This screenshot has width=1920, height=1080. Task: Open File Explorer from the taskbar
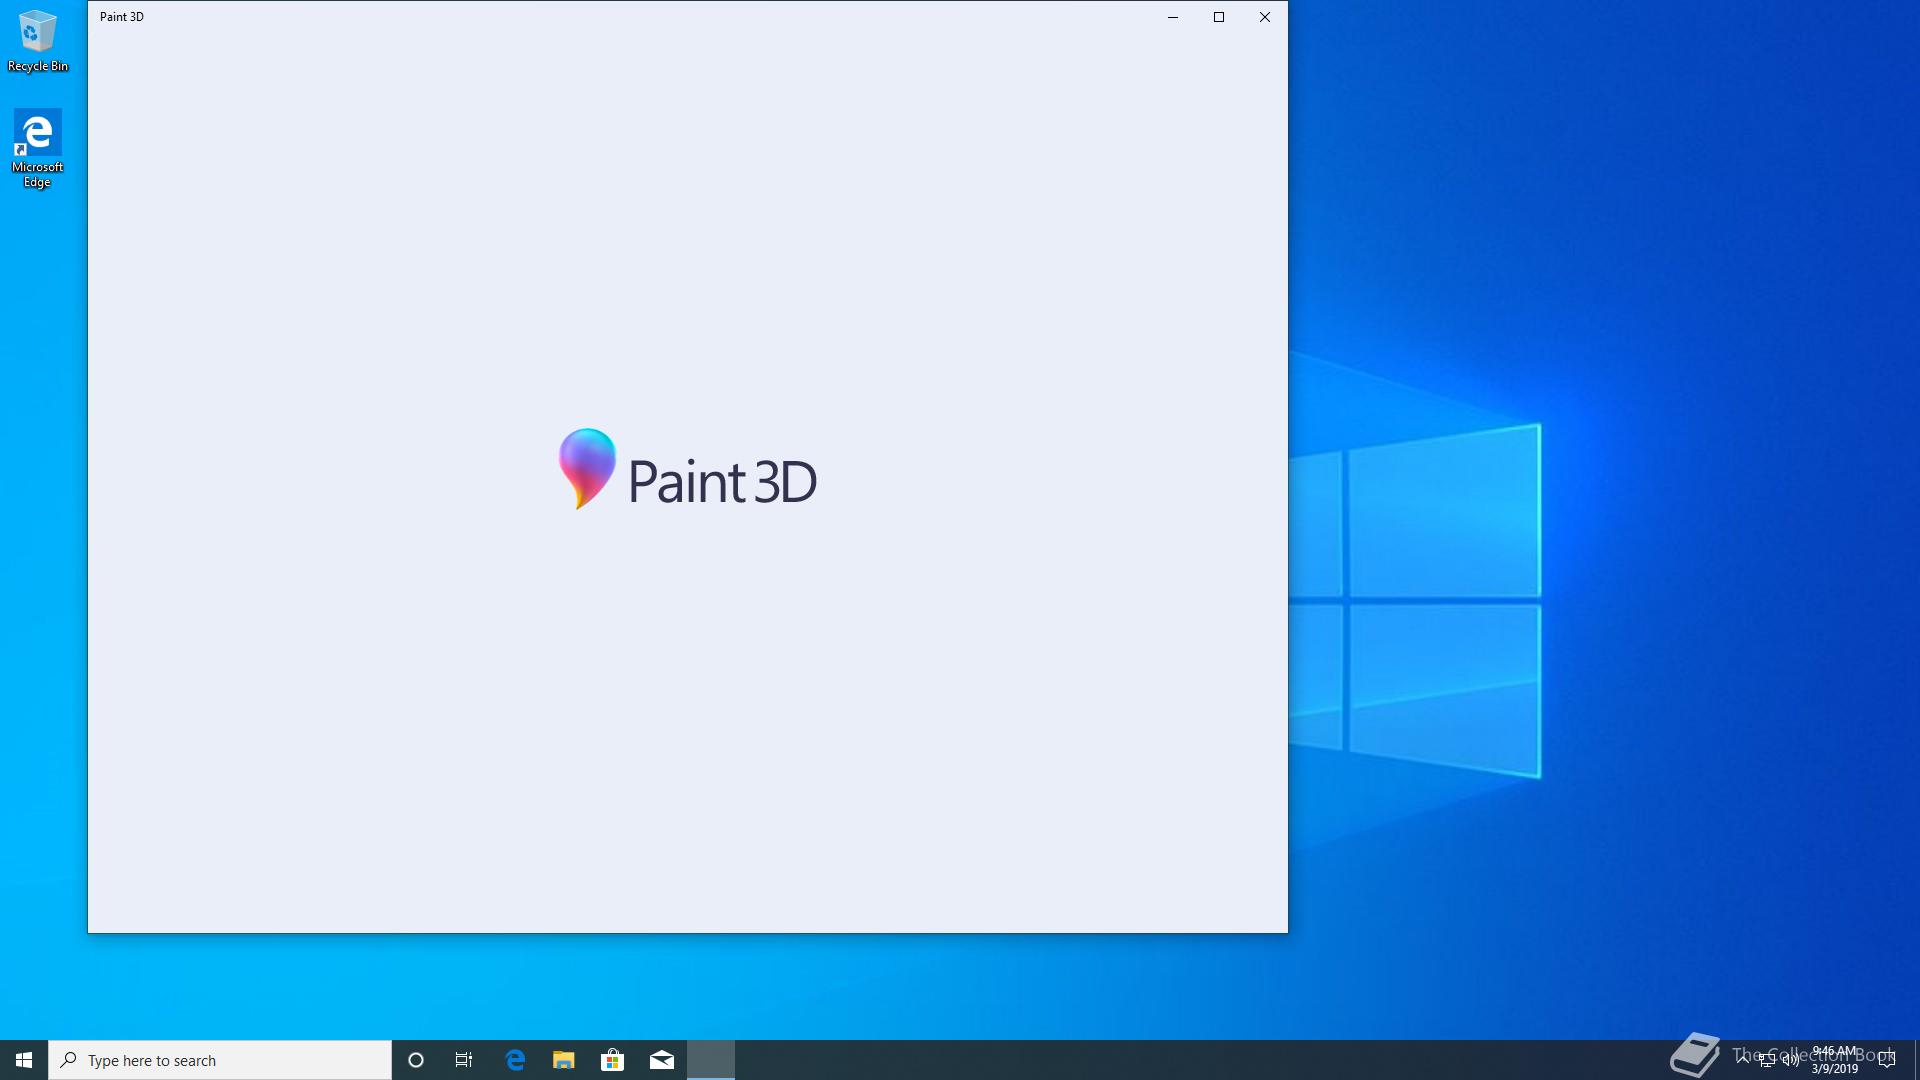564,1060
